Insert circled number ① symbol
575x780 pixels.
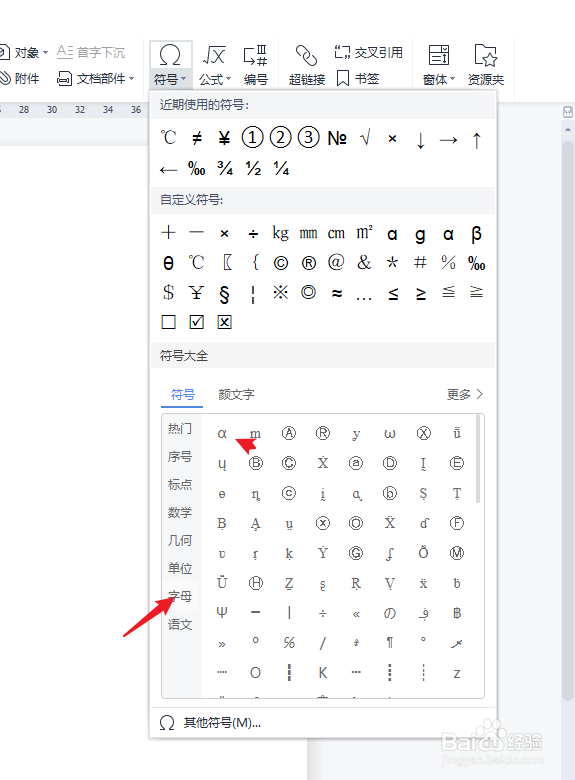pos(252,137)
